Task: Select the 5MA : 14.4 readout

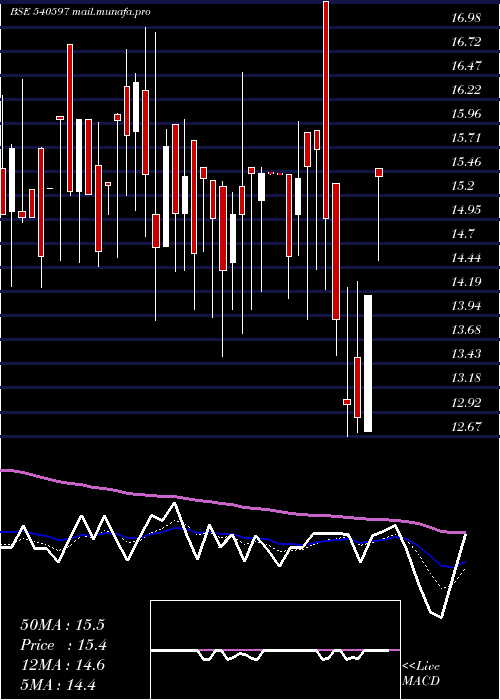Action: click(x=58, y=684)
